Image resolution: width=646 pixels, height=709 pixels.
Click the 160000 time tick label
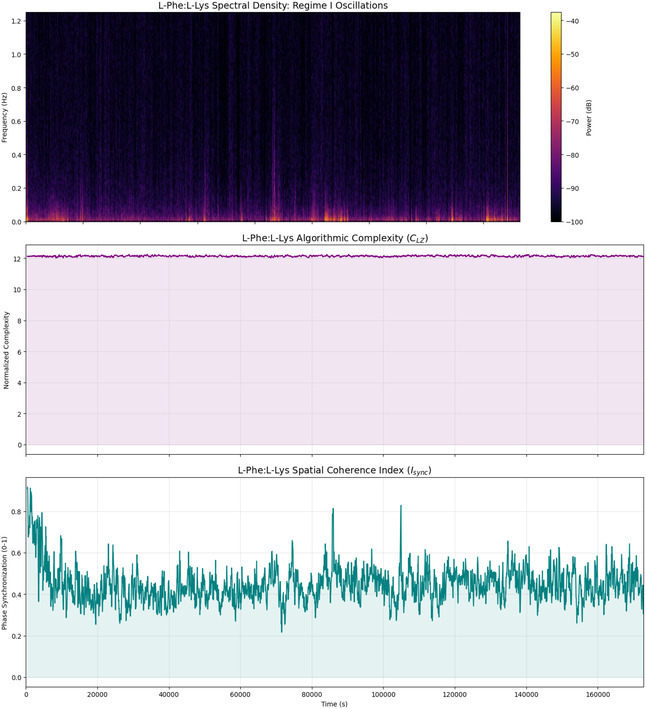tap(598, 694)
